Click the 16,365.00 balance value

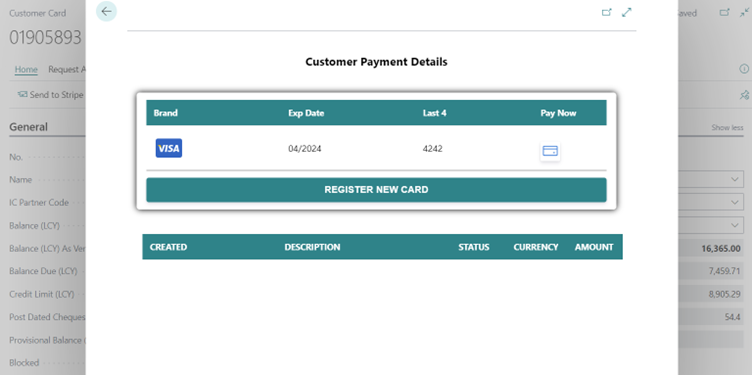click(x=721, y=248)
